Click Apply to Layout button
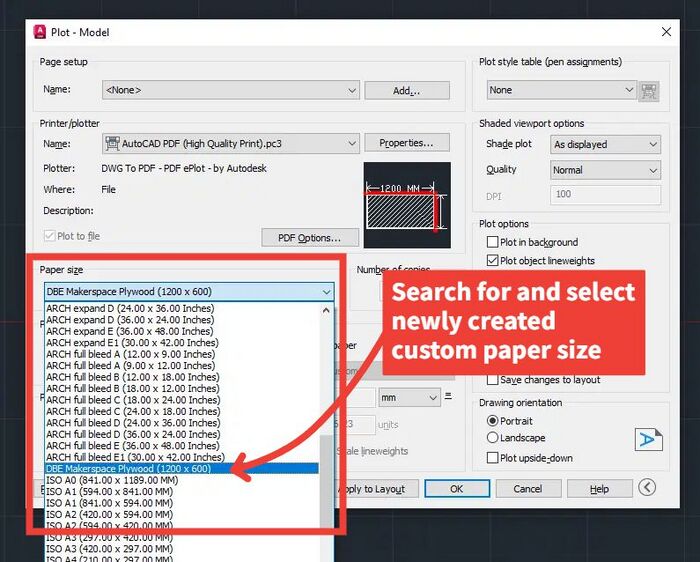Screen dimensions: 700x562 375,489
